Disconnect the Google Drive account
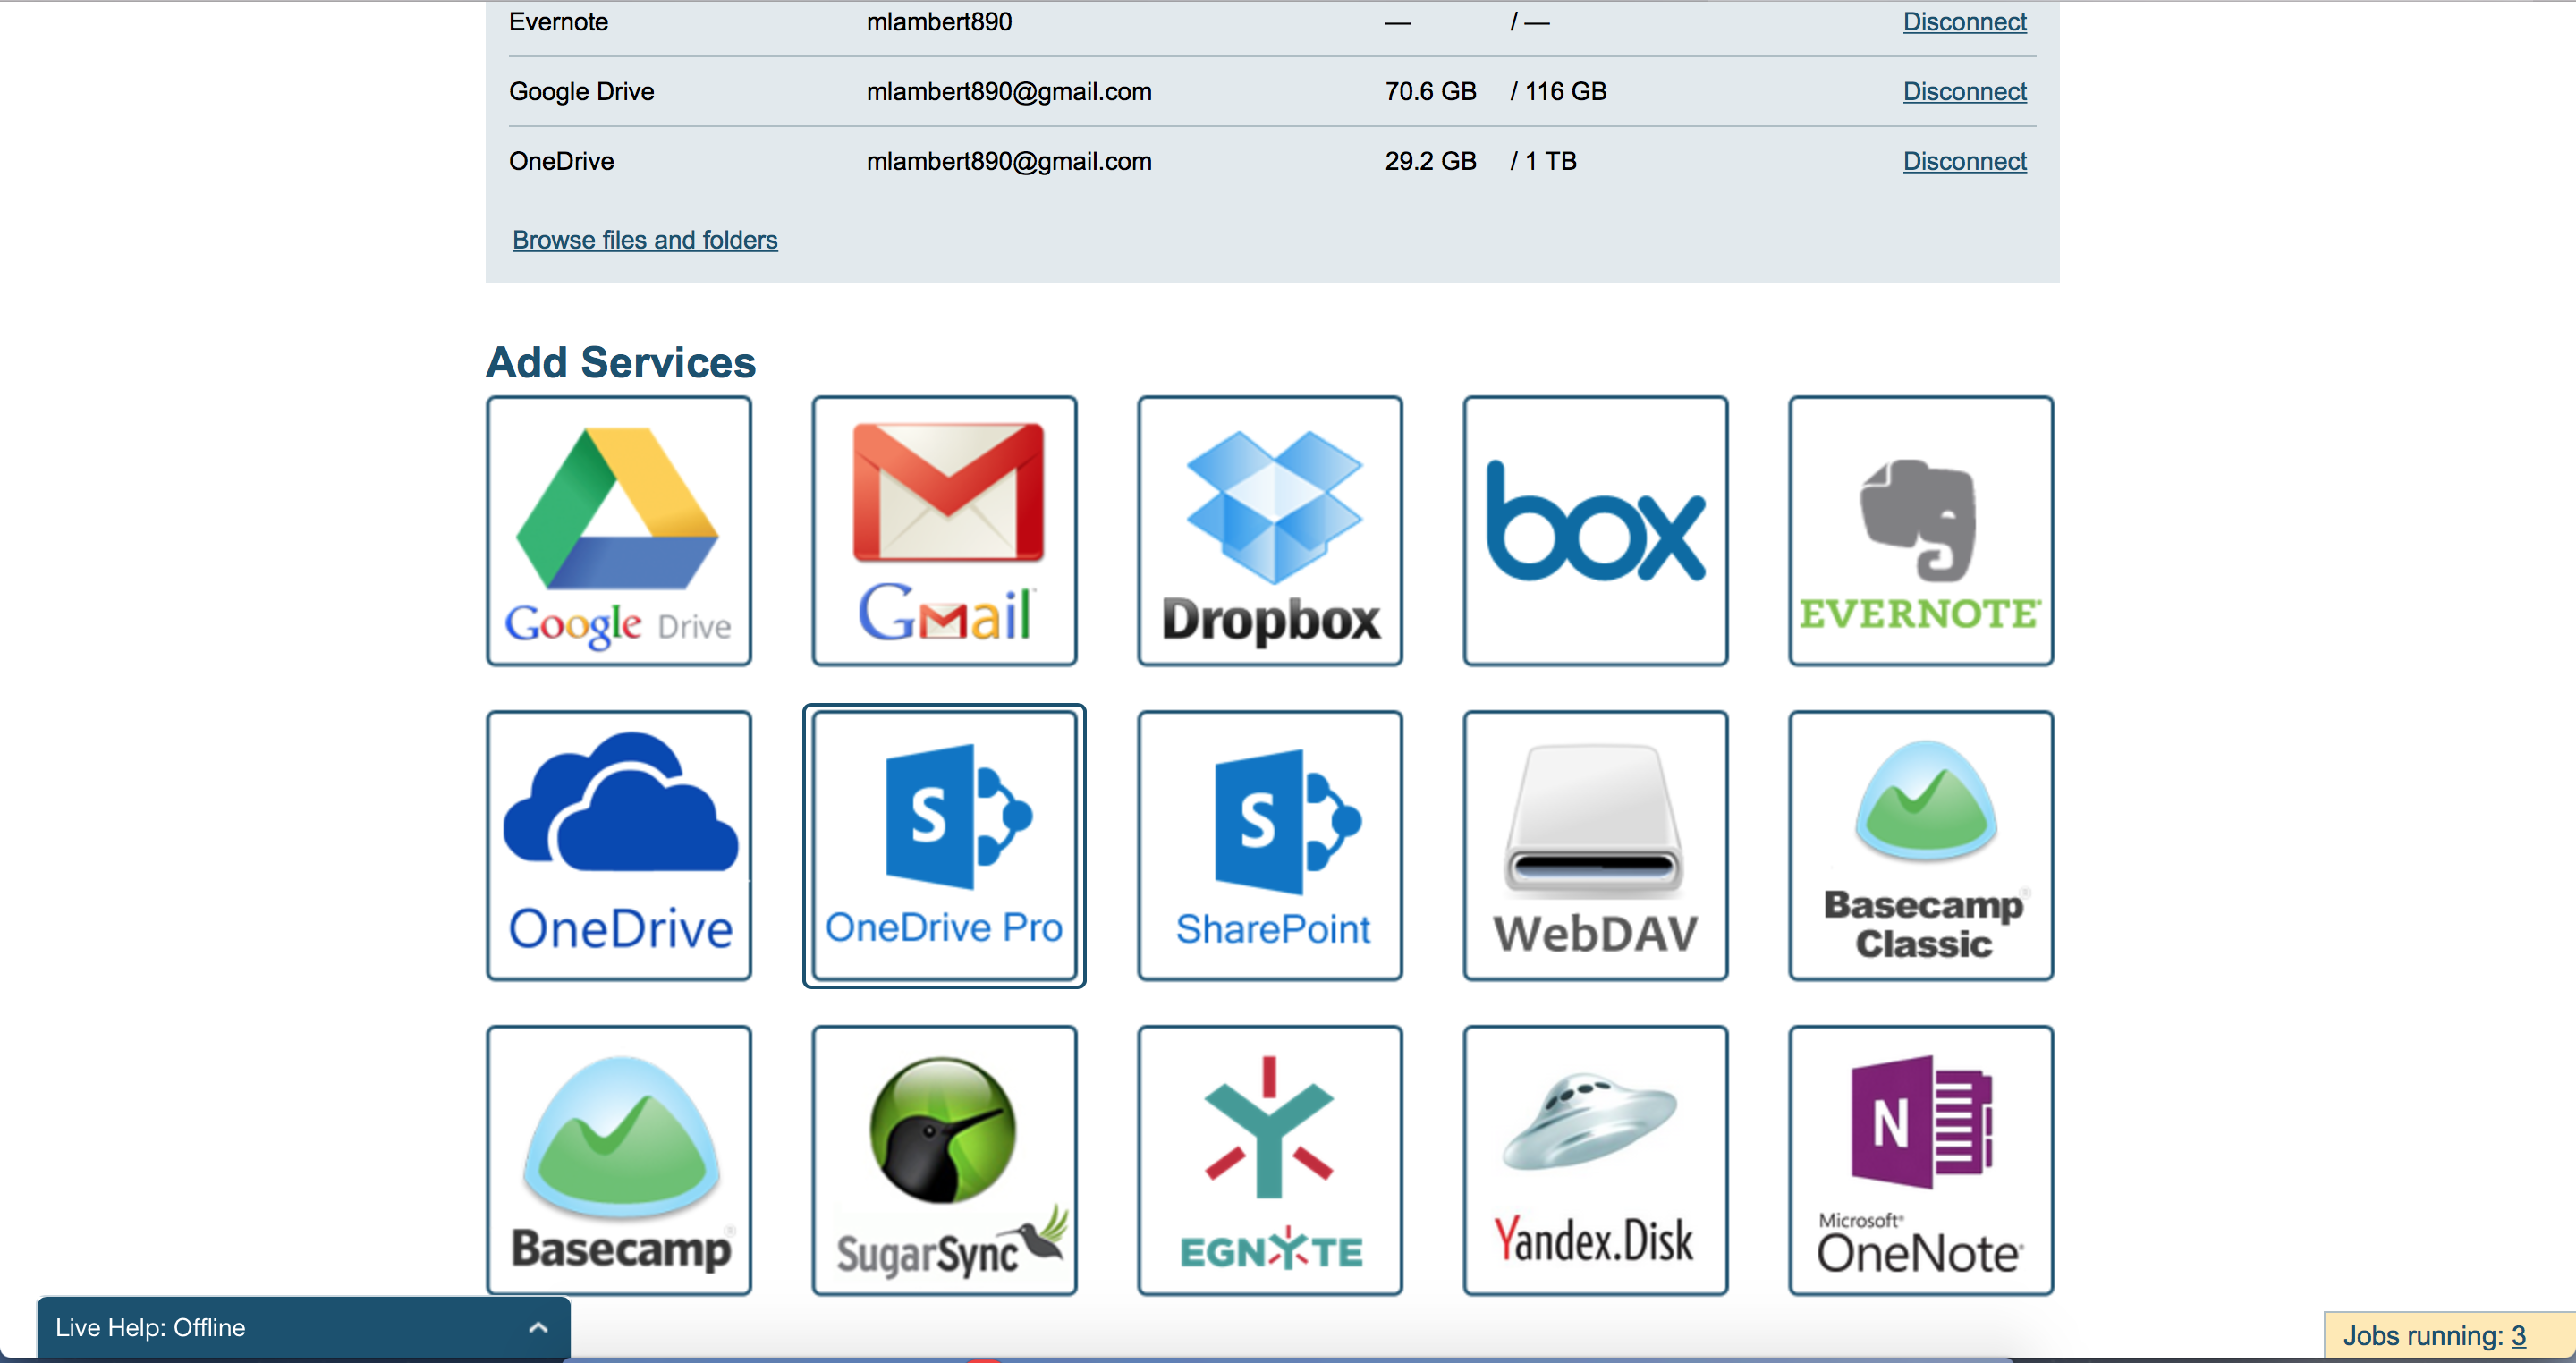This screenshot has height=1363, width=2576. [1964, 91]
